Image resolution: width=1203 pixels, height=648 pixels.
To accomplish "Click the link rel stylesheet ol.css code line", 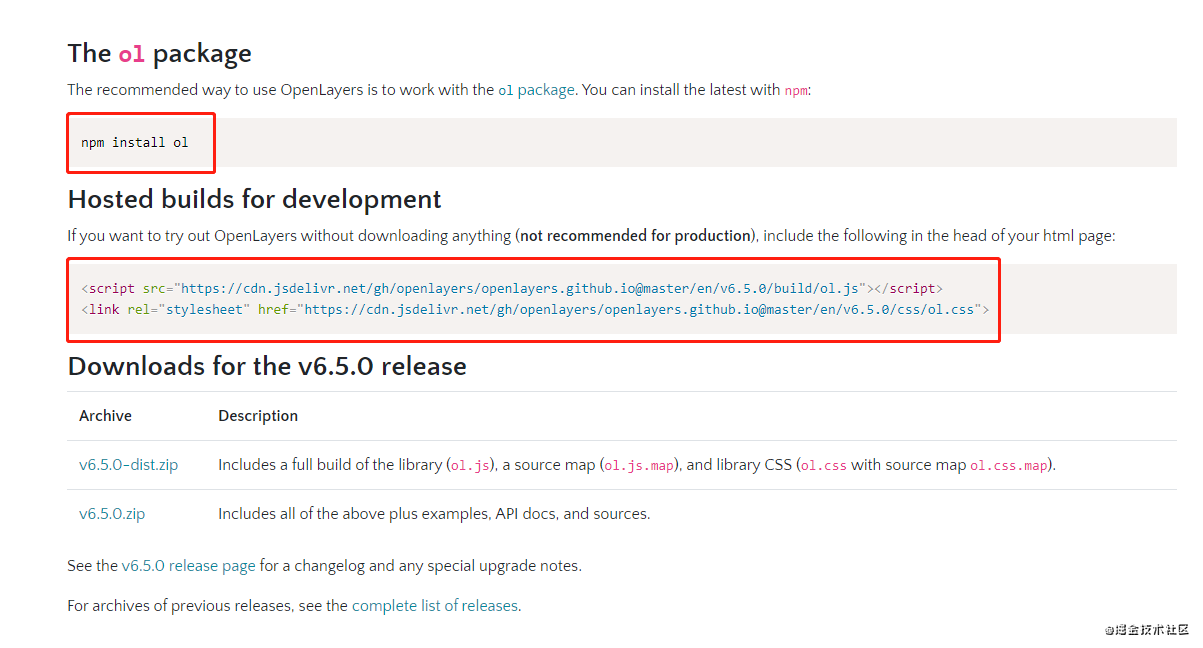I will pyautogui.click(x=535, y=310).
